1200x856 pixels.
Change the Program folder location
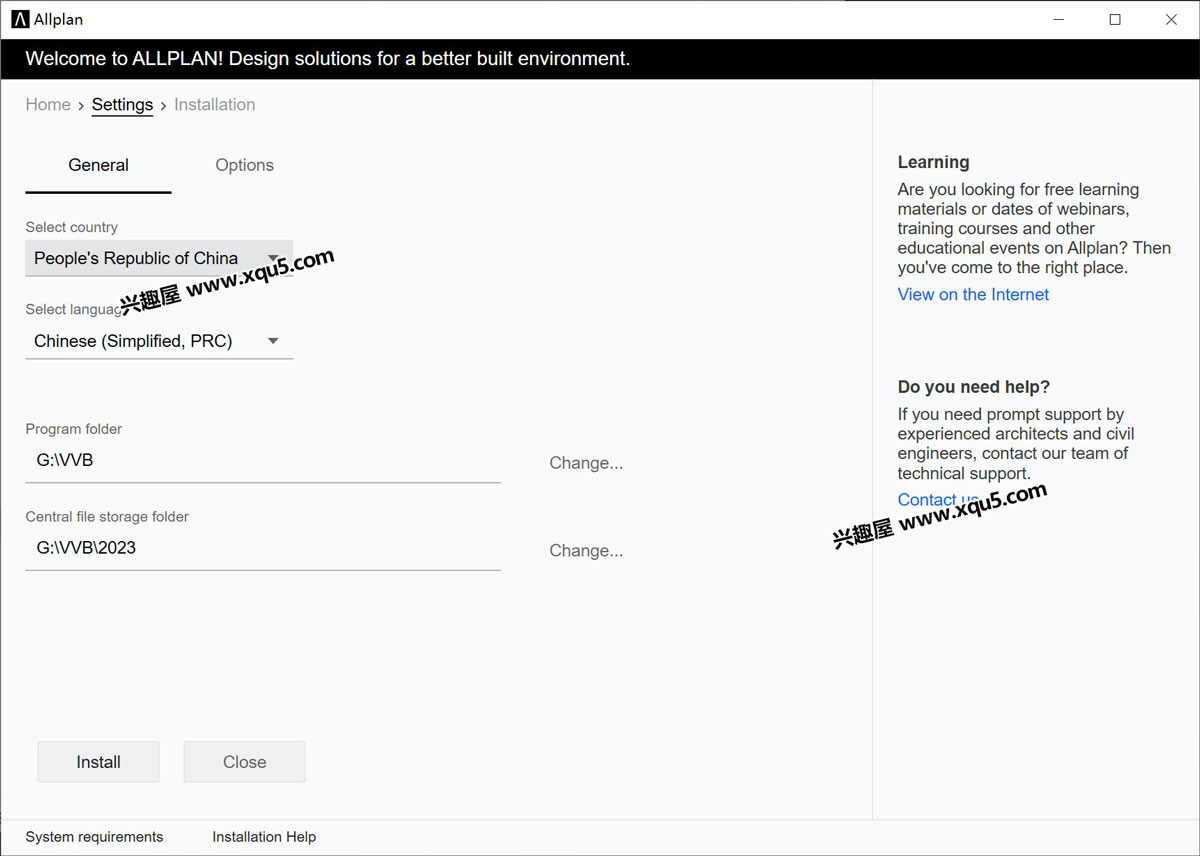586,463
